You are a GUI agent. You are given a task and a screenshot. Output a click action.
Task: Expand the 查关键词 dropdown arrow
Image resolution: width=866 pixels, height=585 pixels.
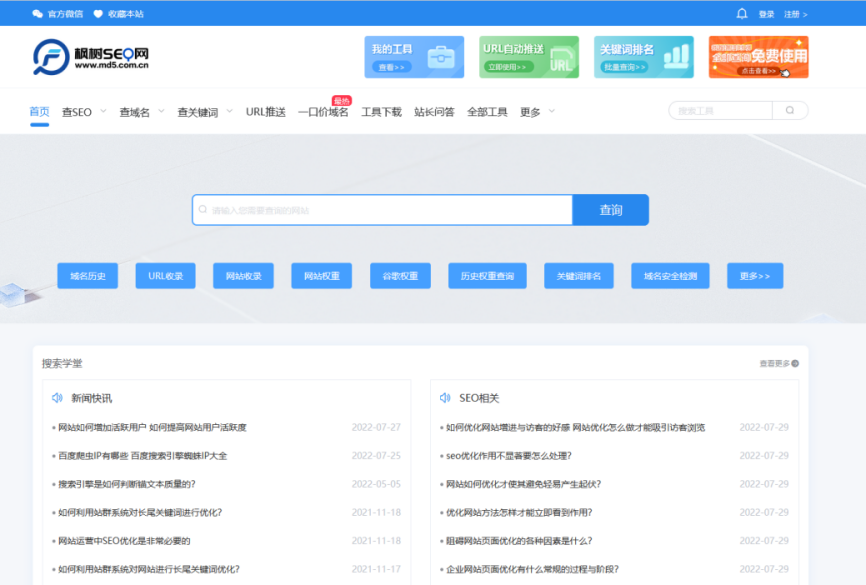[x=230, y=111]
